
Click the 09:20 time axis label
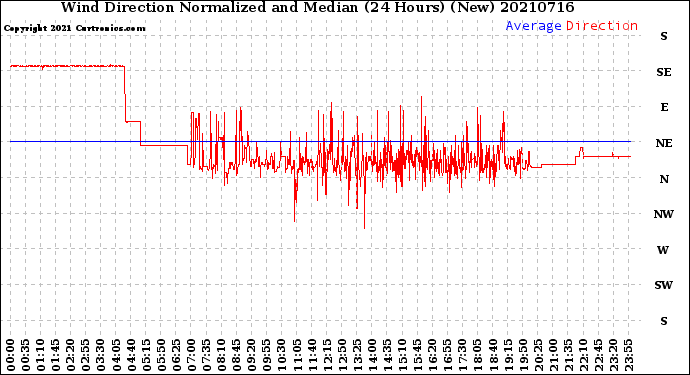251,355
